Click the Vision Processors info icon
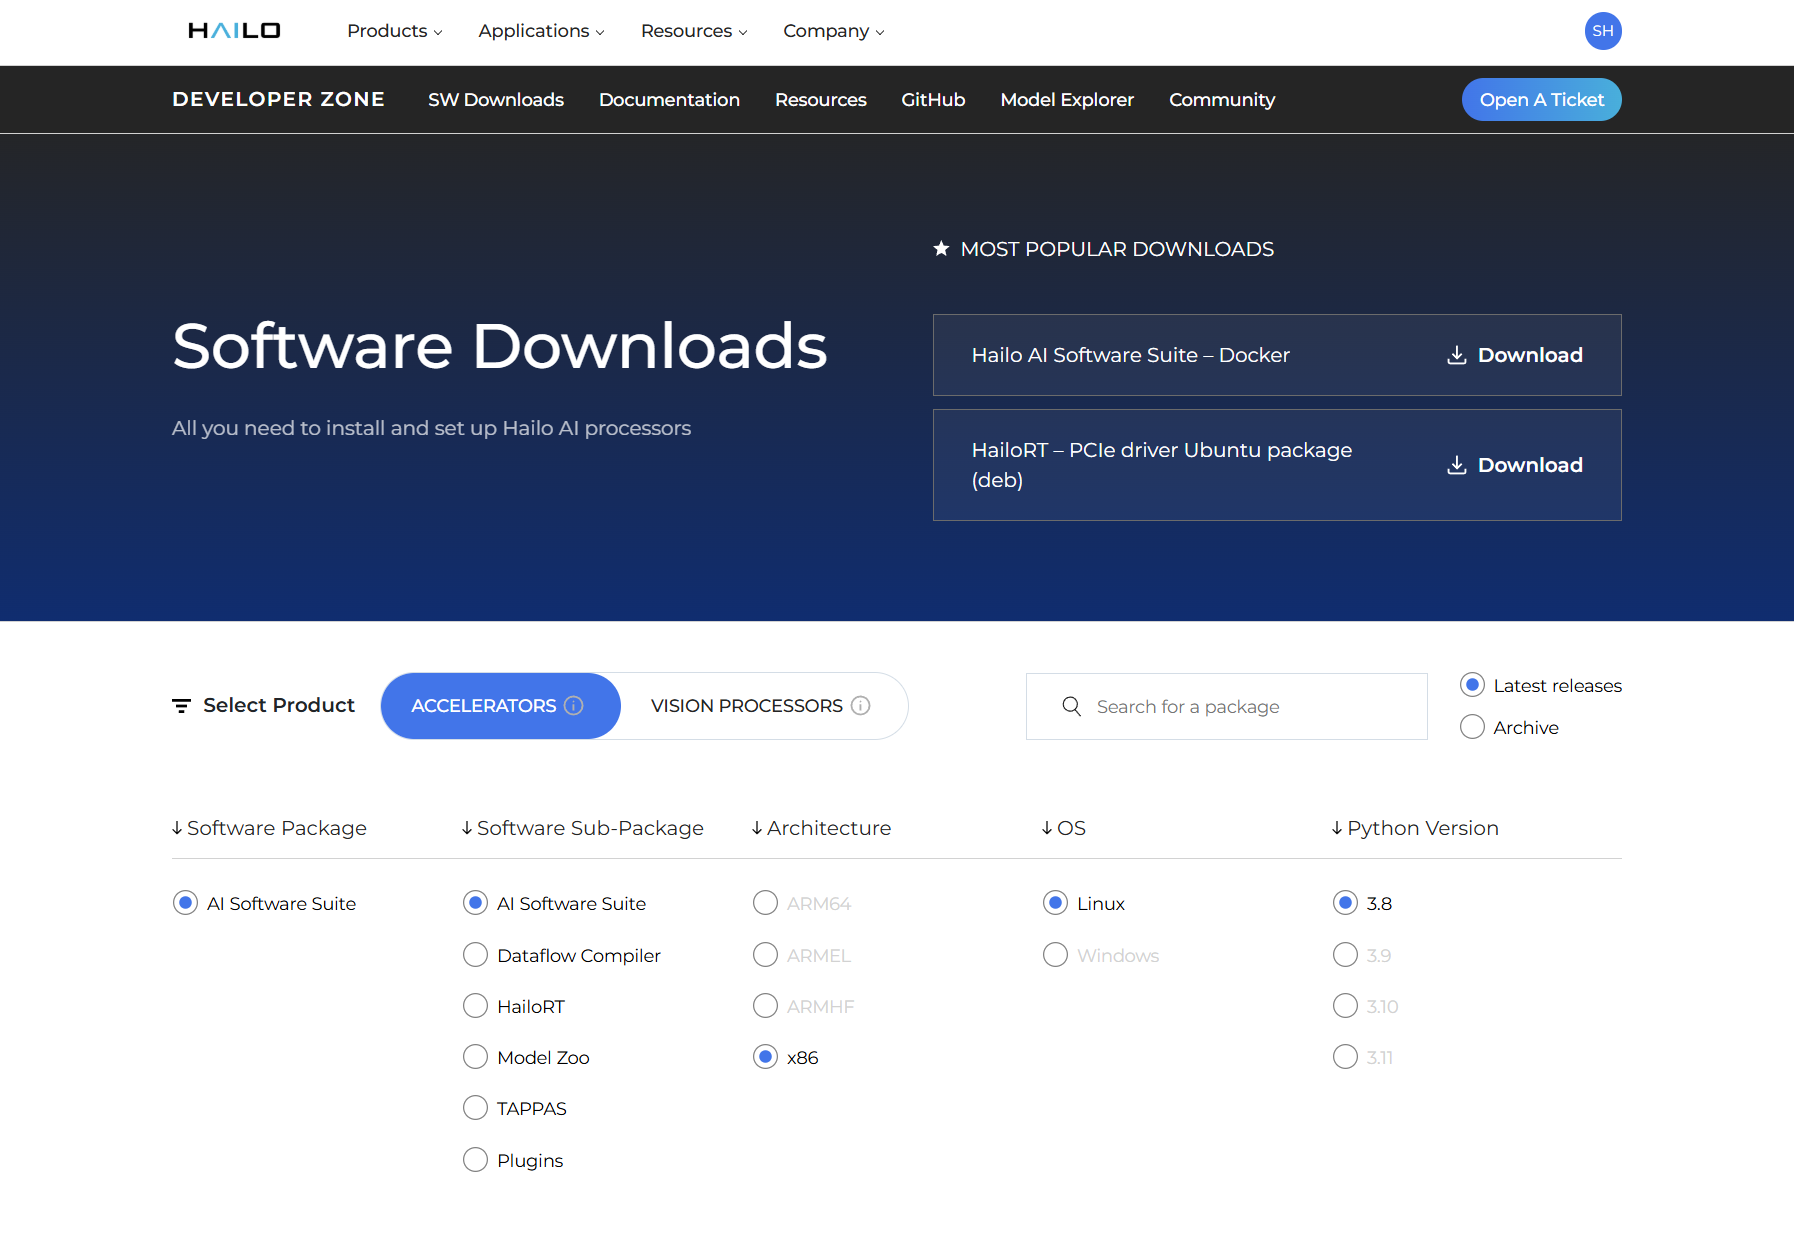This screenshot has height=1238, width=1794. pyautogui.click(x=861, y=706)
